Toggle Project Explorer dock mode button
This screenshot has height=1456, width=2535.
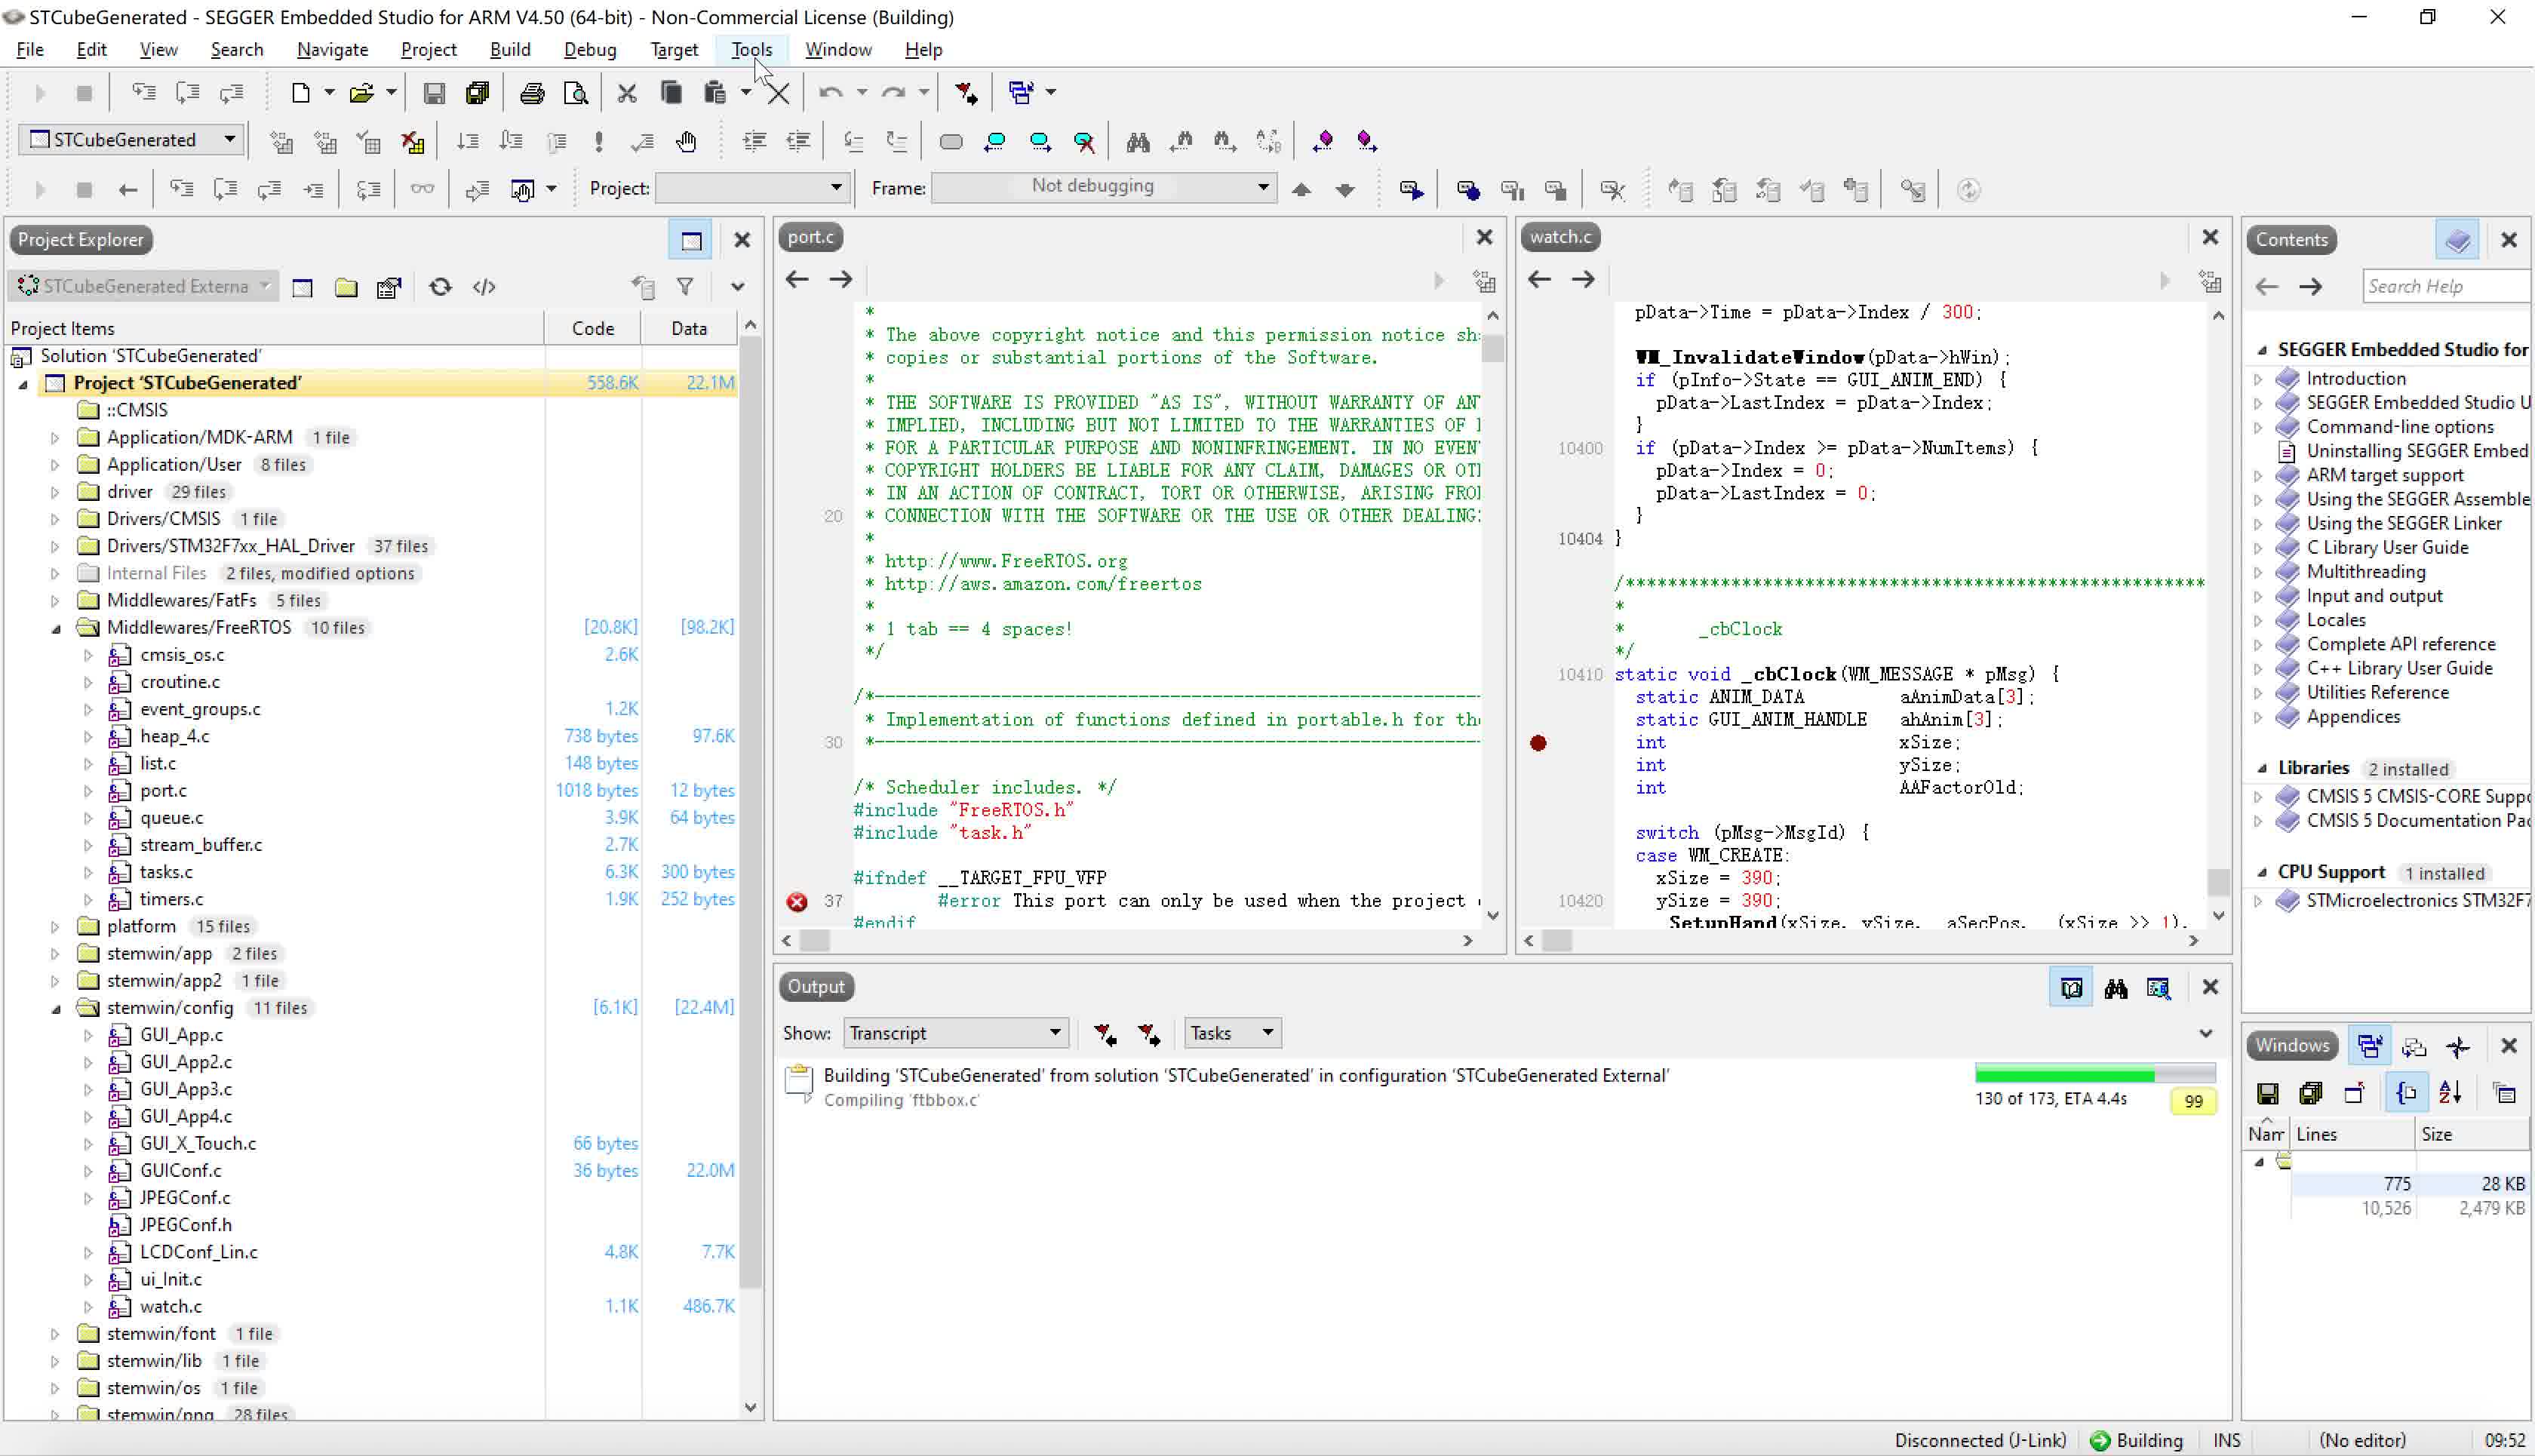point(691,240)
